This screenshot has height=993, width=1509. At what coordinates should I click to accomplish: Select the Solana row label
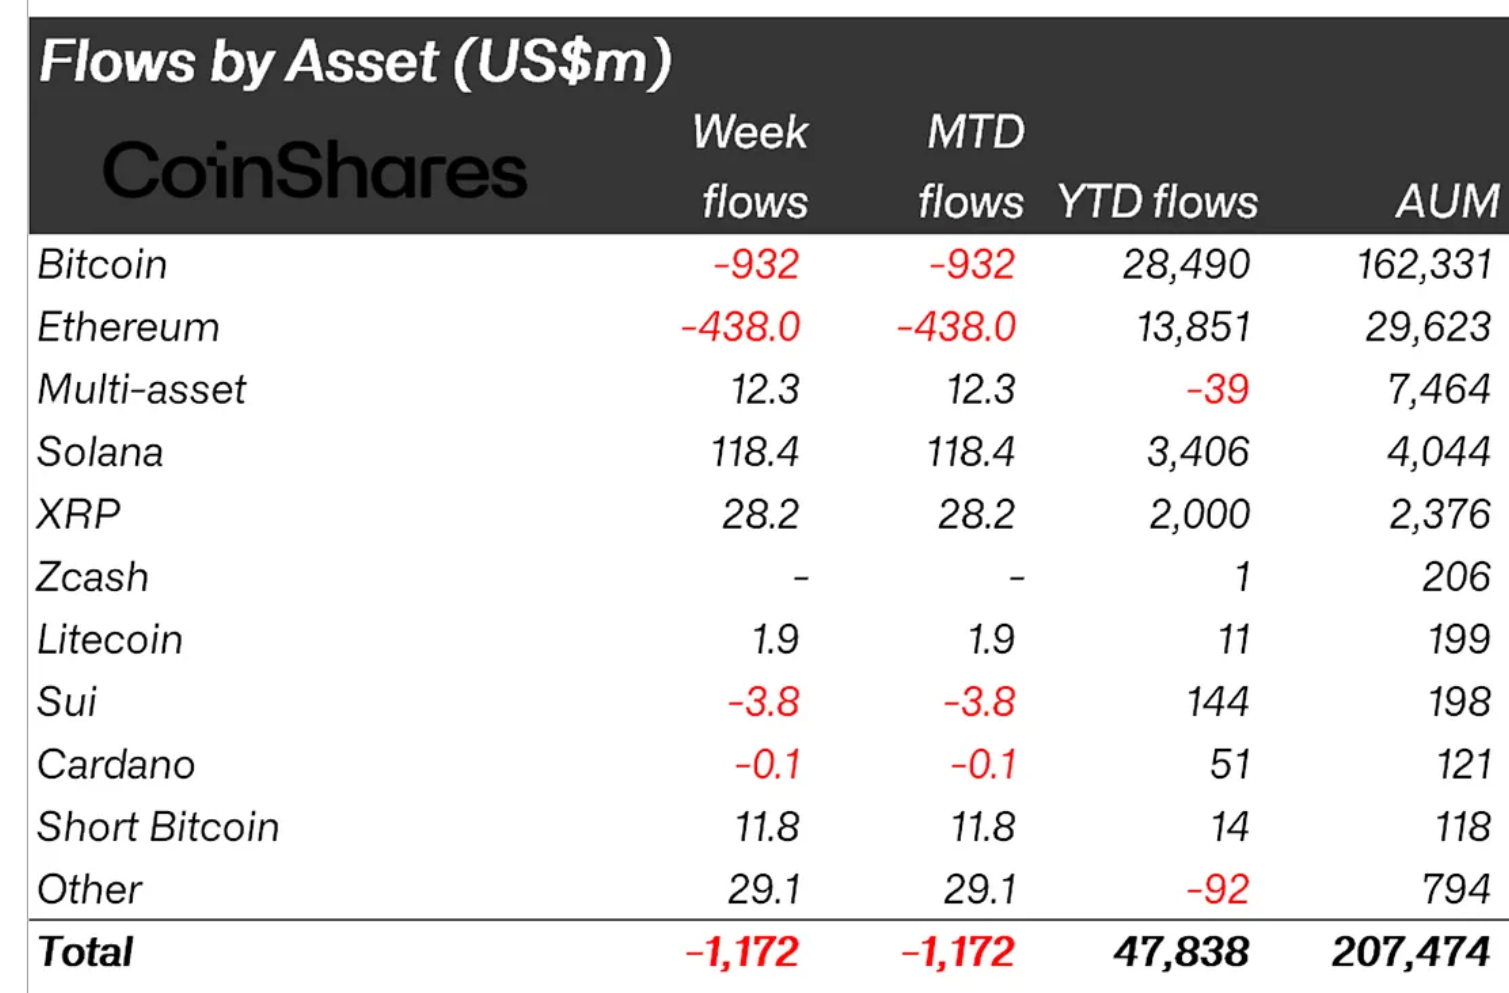click(100, 453)
